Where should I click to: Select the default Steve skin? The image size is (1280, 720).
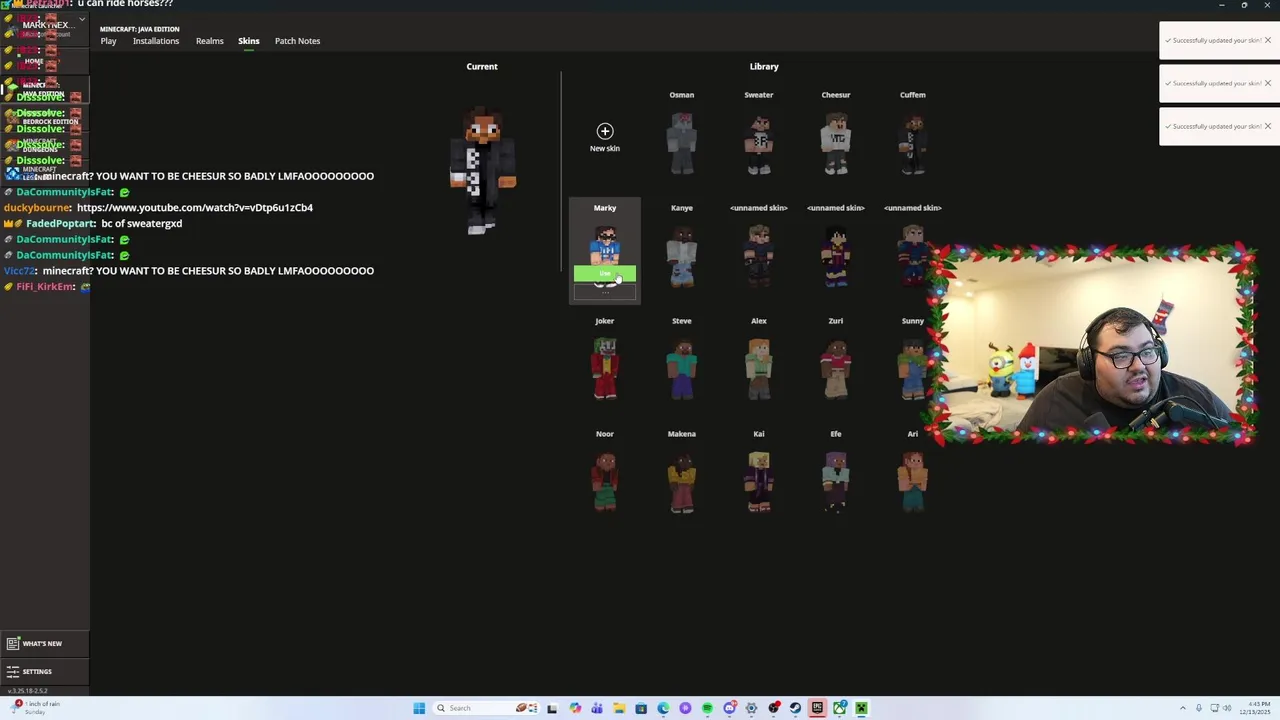pyautogui.click(x=682, y=369)
